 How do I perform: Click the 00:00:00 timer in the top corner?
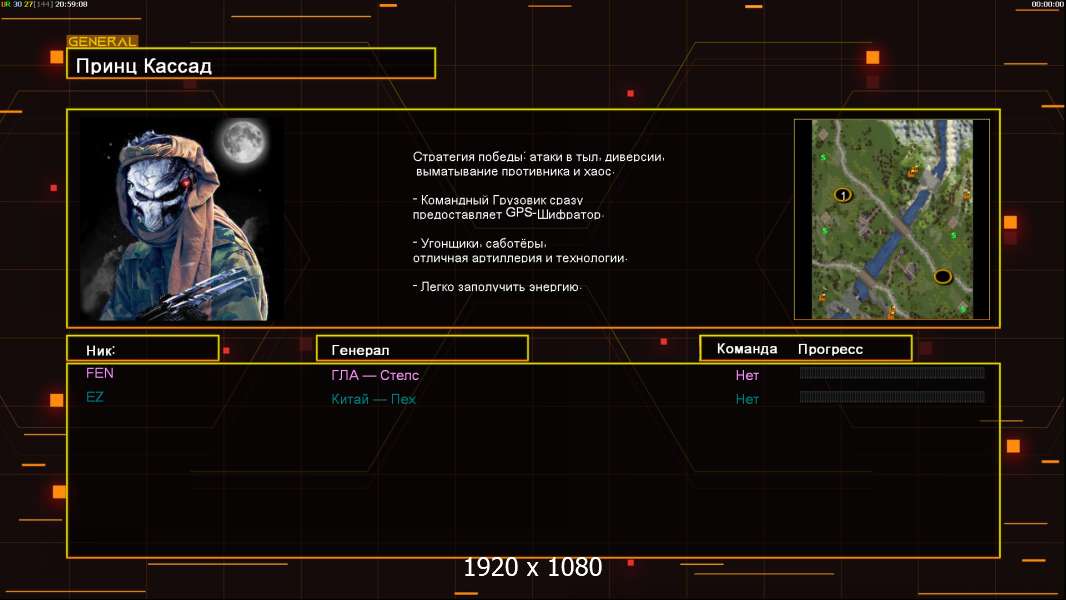1047,4
